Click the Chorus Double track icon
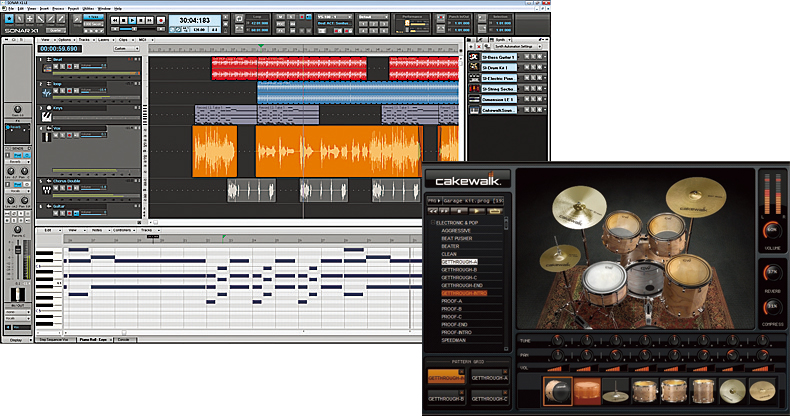790x416 pixels. pyautogui.click(x=46, y=190)
